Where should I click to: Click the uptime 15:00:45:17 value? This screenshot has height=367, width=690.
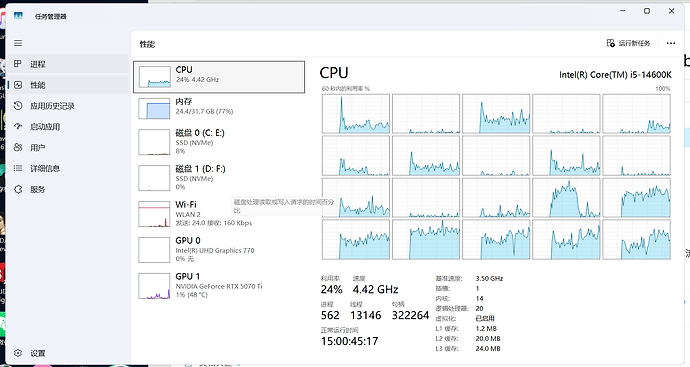pyautogui.click(x=349, y=341)
